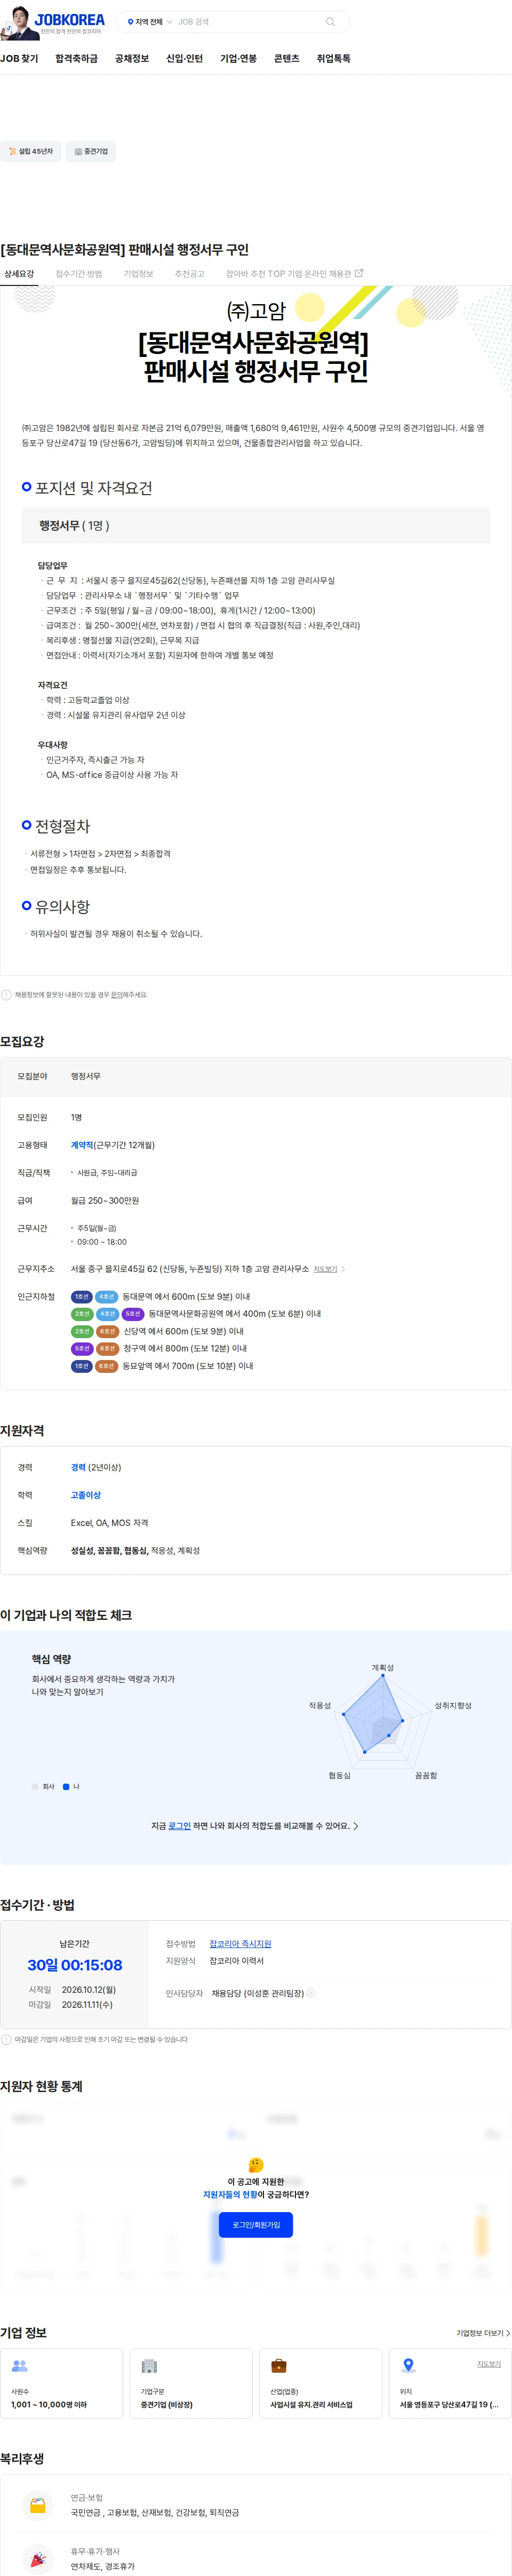512x2576 pixels.
Task: Click the 문의 link in the notice
Action: [116, 995]
